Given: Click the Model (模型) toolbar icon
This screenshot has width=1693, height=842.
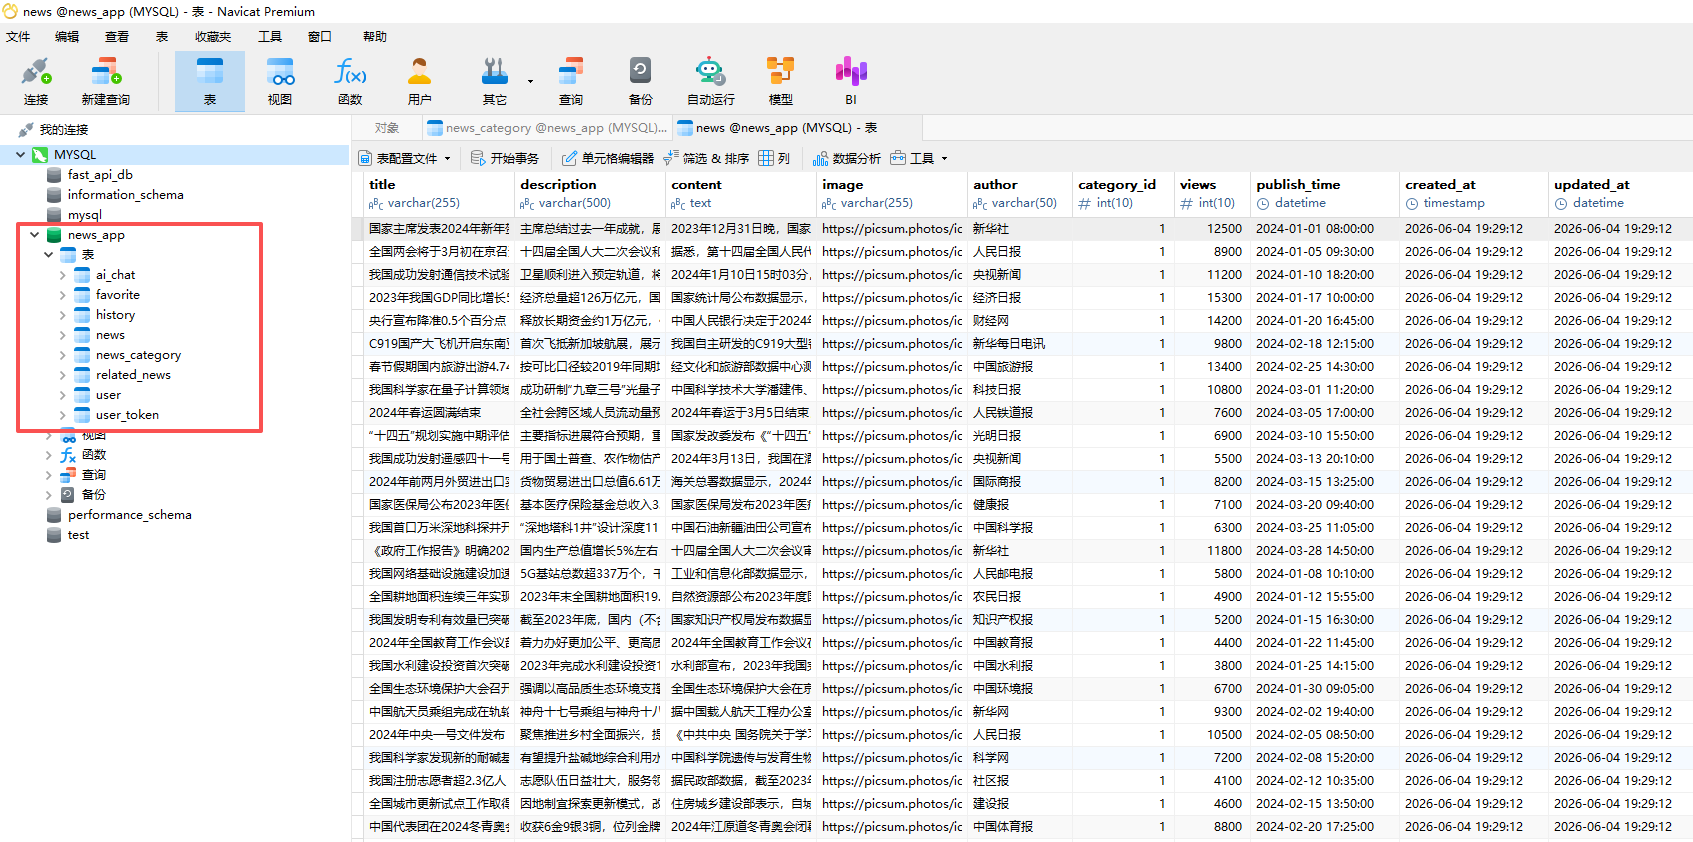Looking at the screenshot, I should [x=780, y=81].
